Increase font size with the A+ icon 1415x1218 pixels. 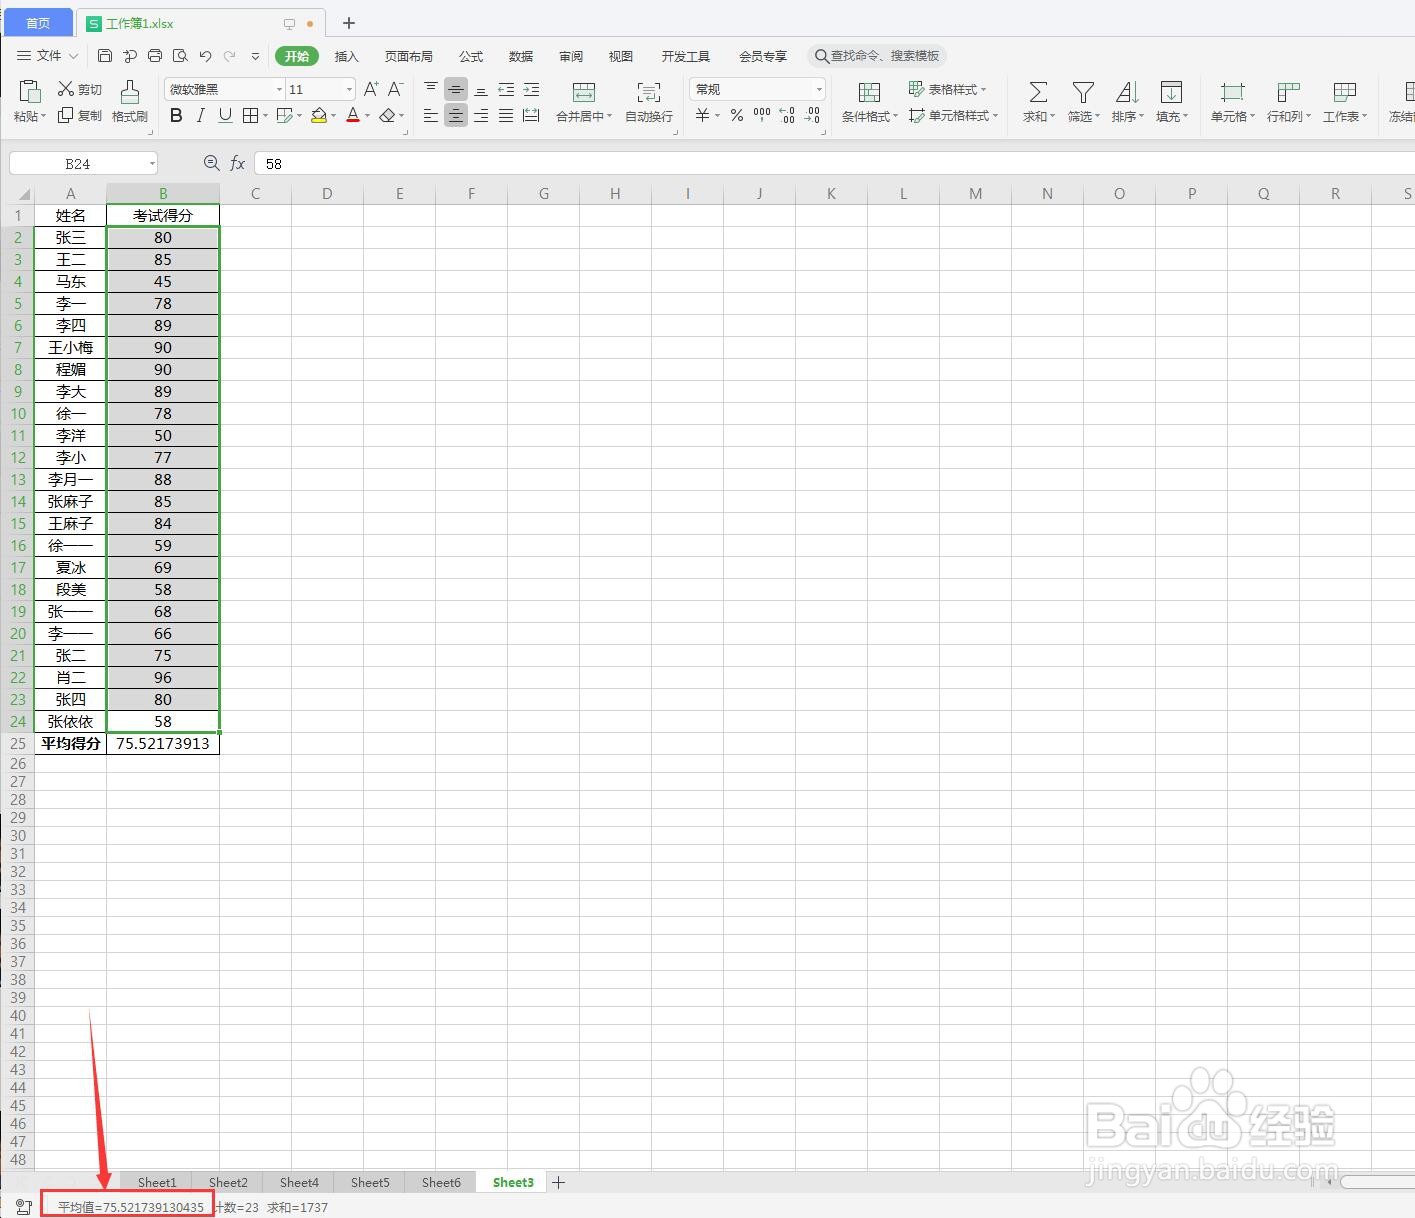click(371, 89)
